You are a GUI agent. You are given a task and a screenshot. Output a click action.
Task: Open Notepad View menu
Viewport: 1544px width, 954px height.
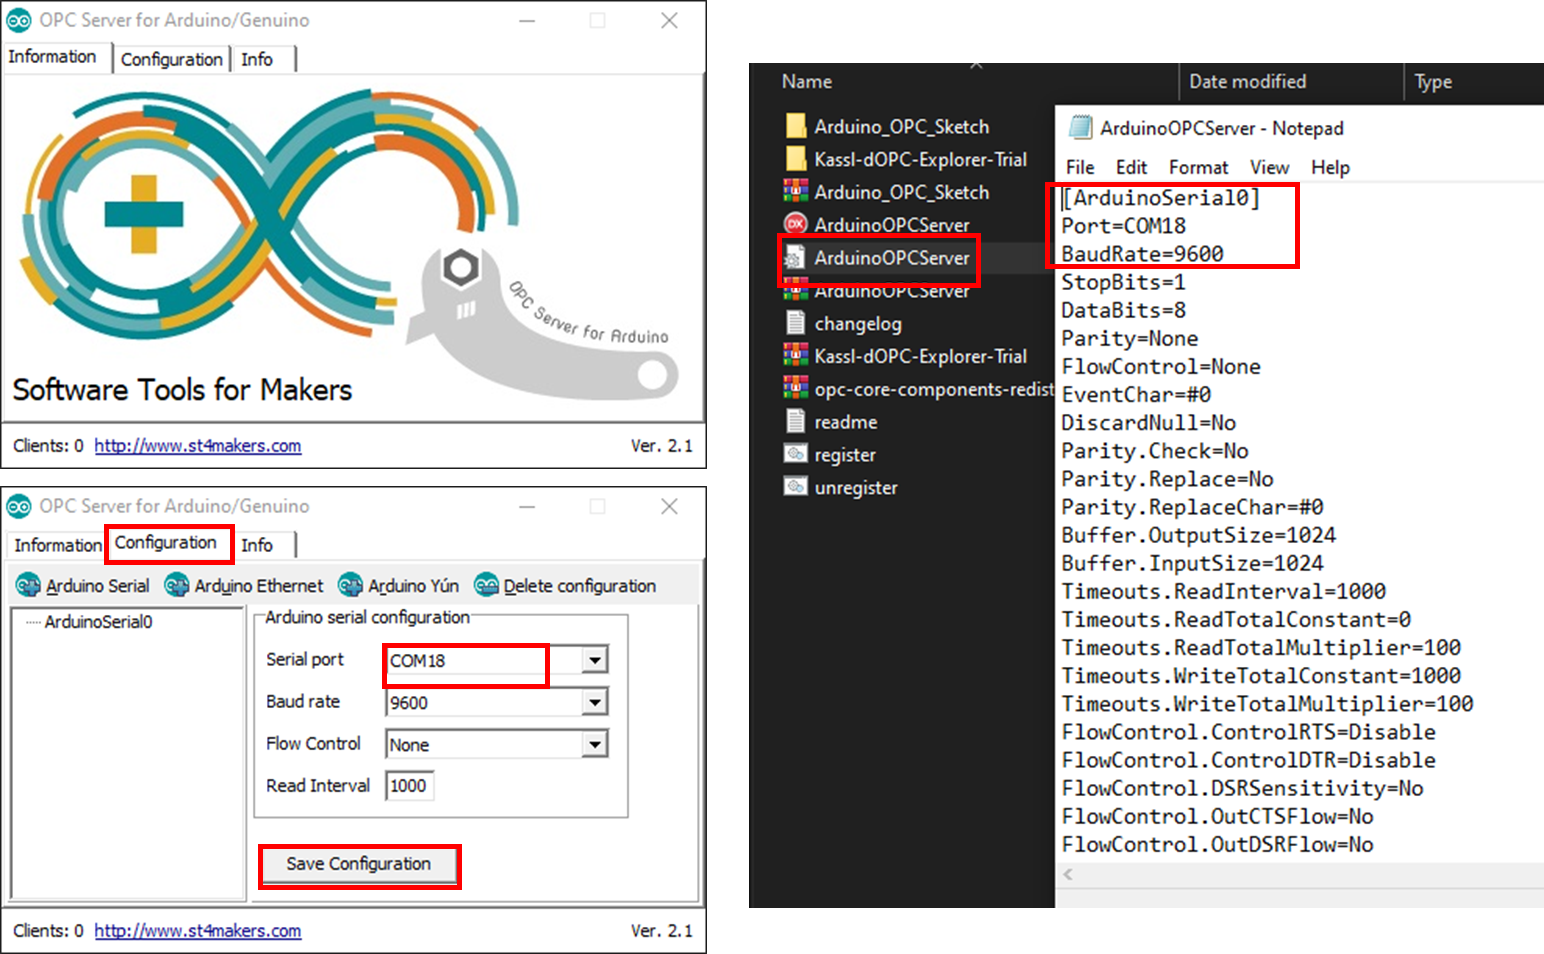tap(1269, 167)
